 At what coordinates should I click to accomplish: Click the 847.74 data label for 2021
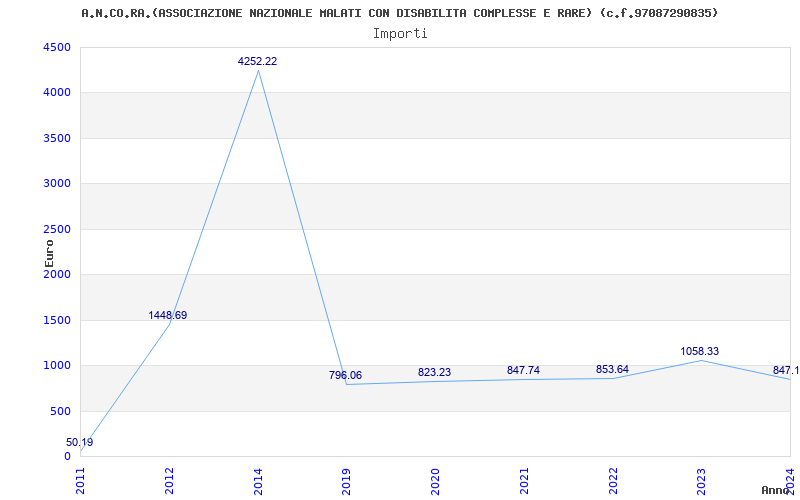(523, 370)
